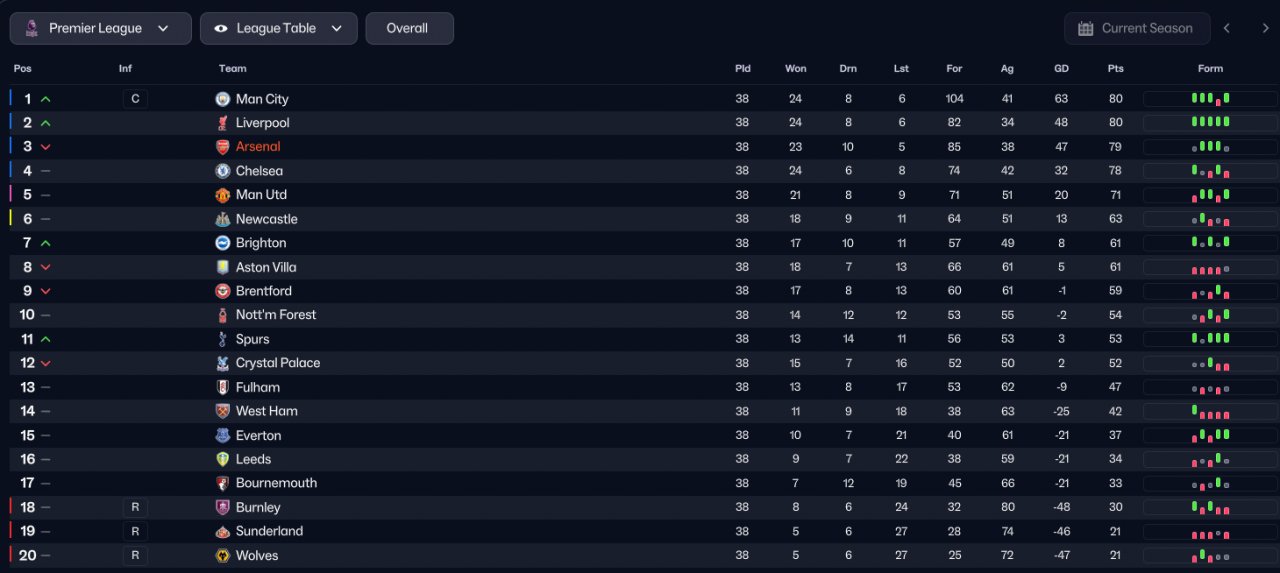This screenshot has height=573, width=1280.
Task: Click the Brighton club crest
Action: 222,243
